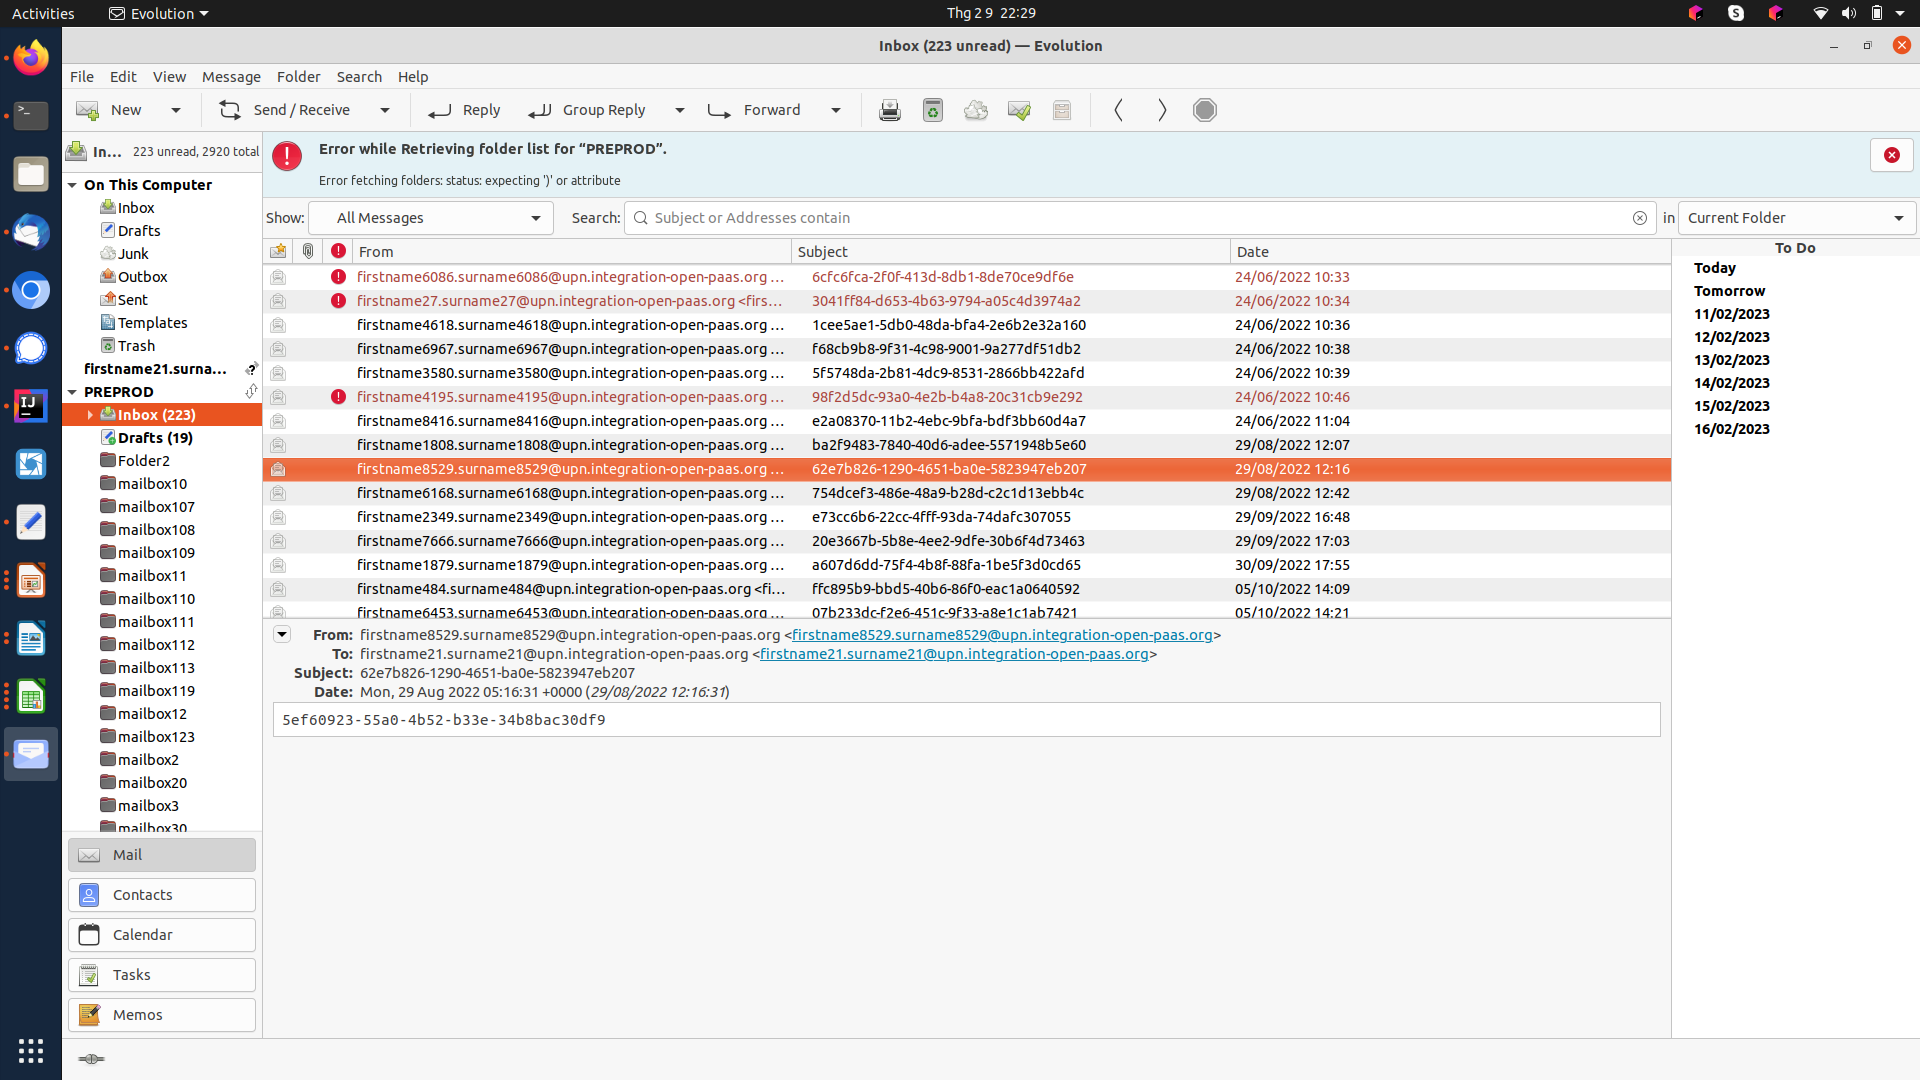Screen dimensions: 1920x1080
Task: Click the Stop operation octagon icon
Action: point(1204,110)
